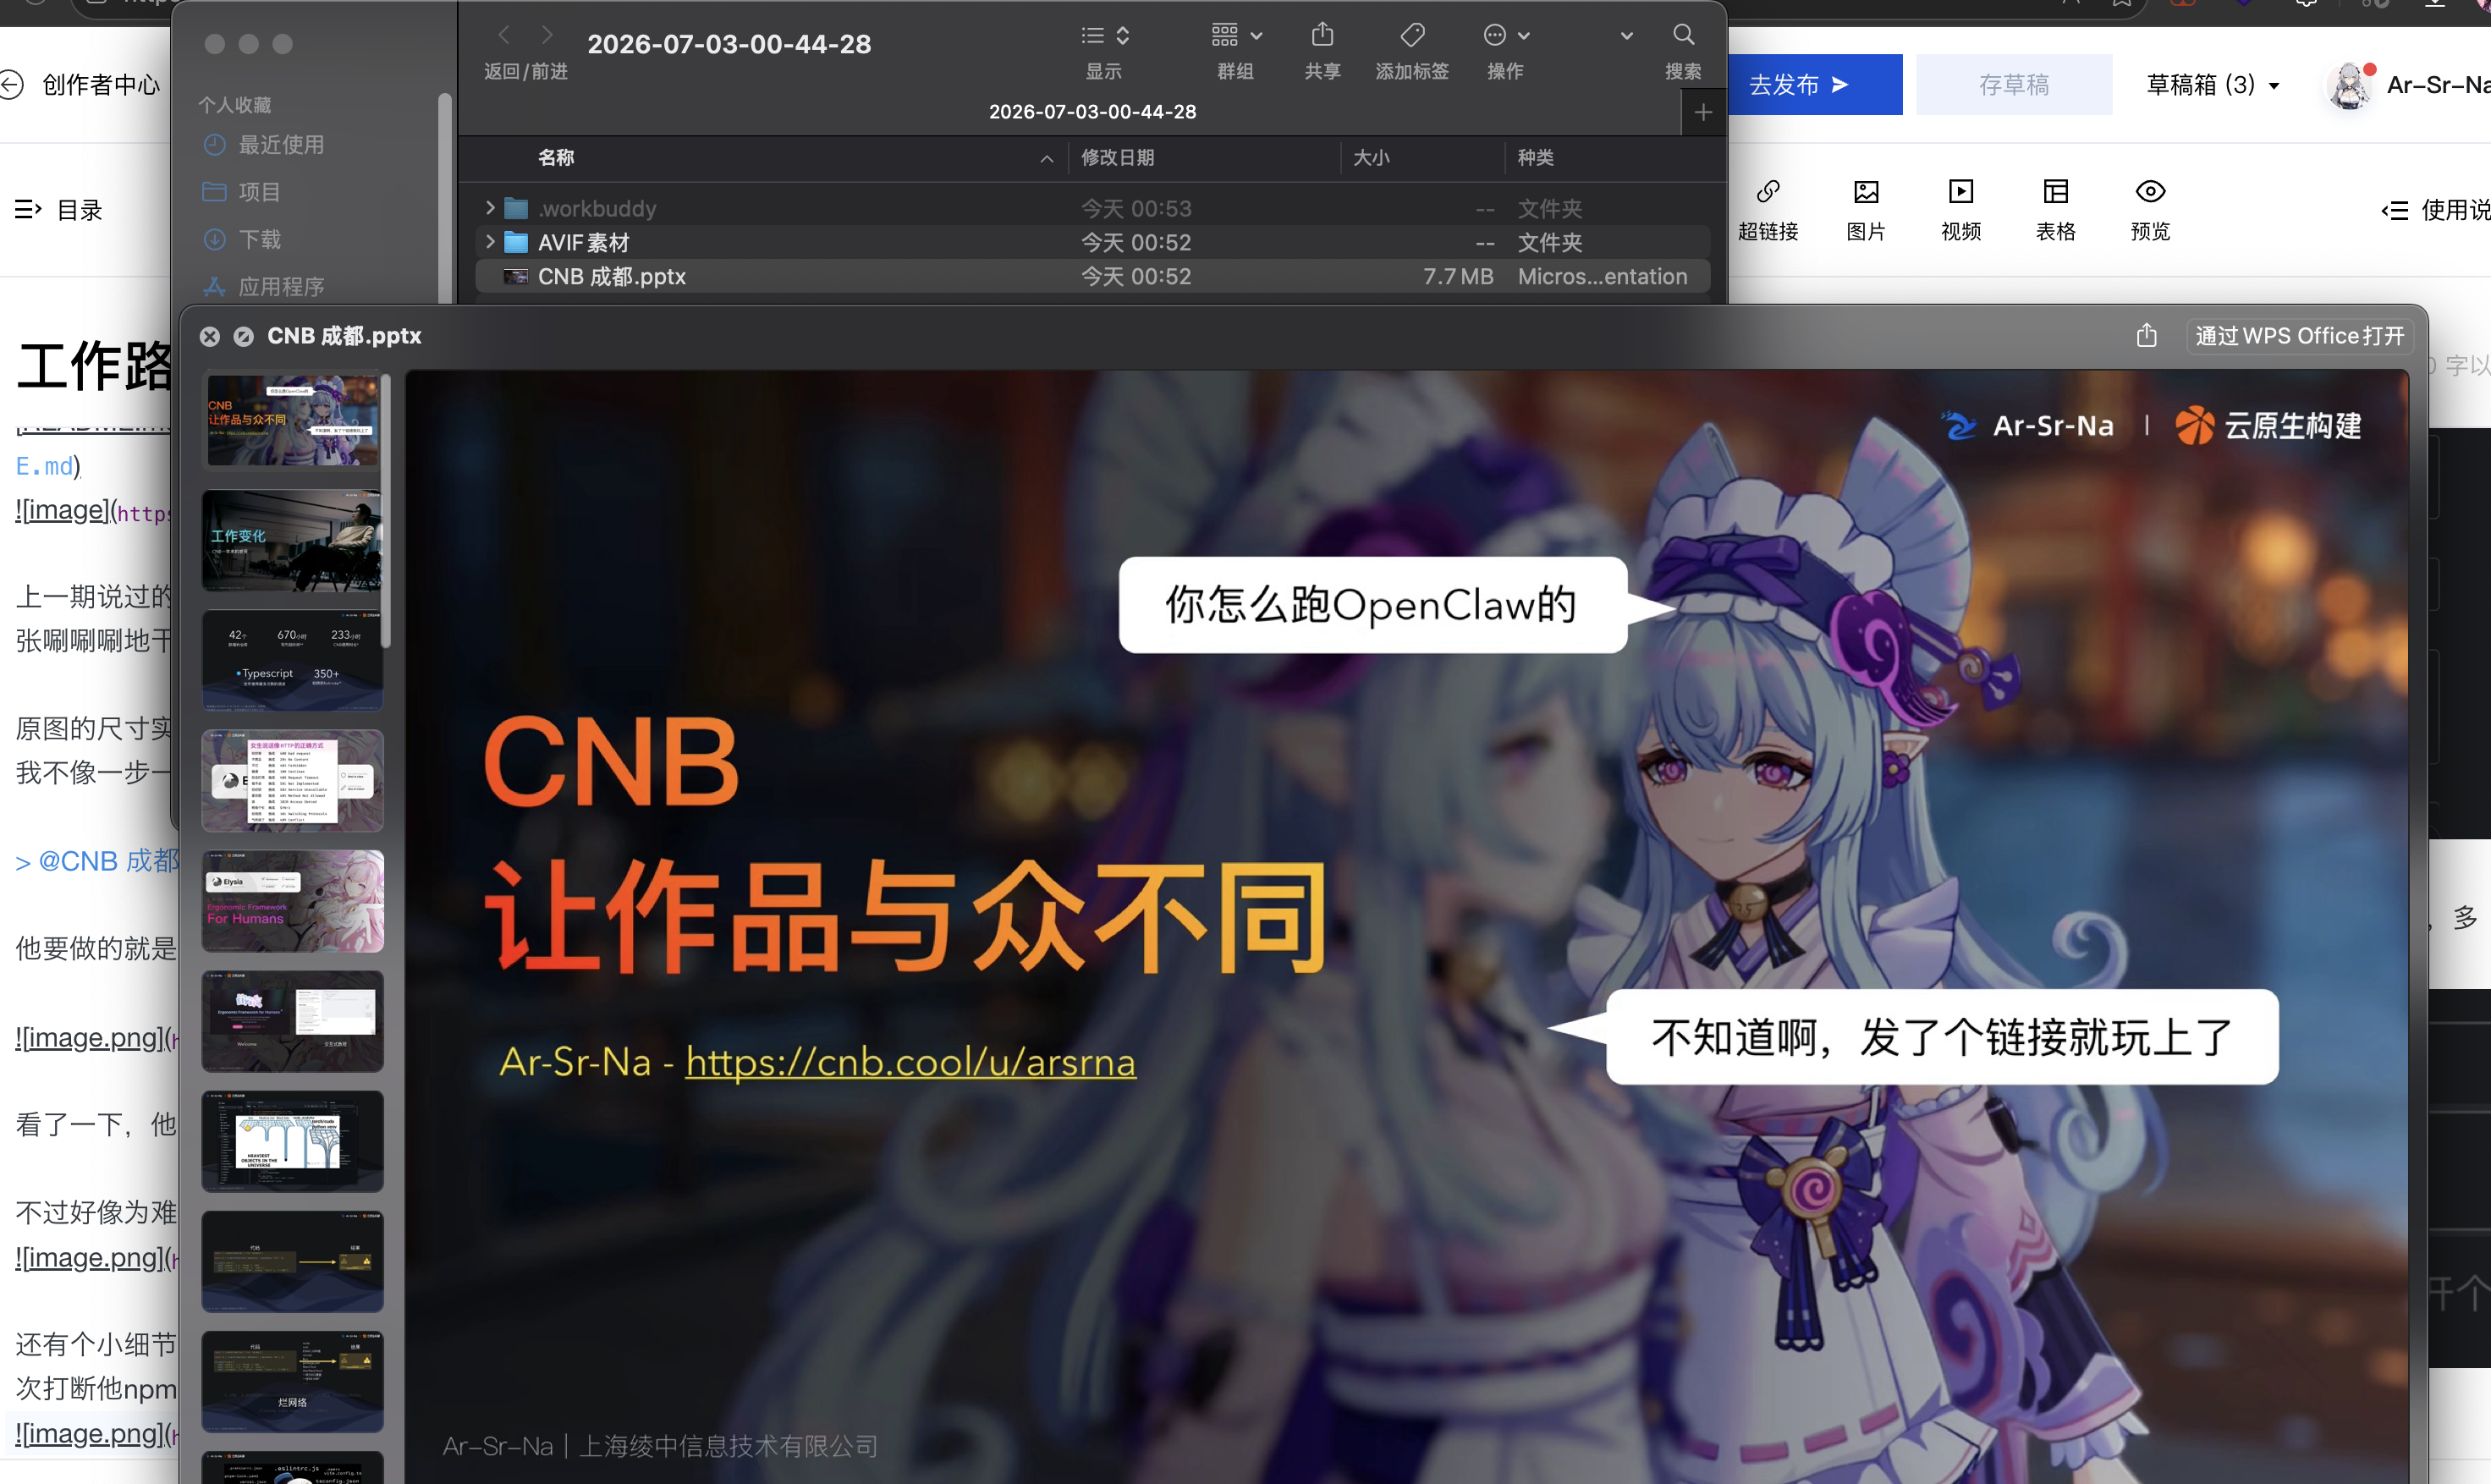The height and width of the screenshot is (1484, 2491).
Task: Select the 工作变化 slide thumbnail
Action: point(292,541)
